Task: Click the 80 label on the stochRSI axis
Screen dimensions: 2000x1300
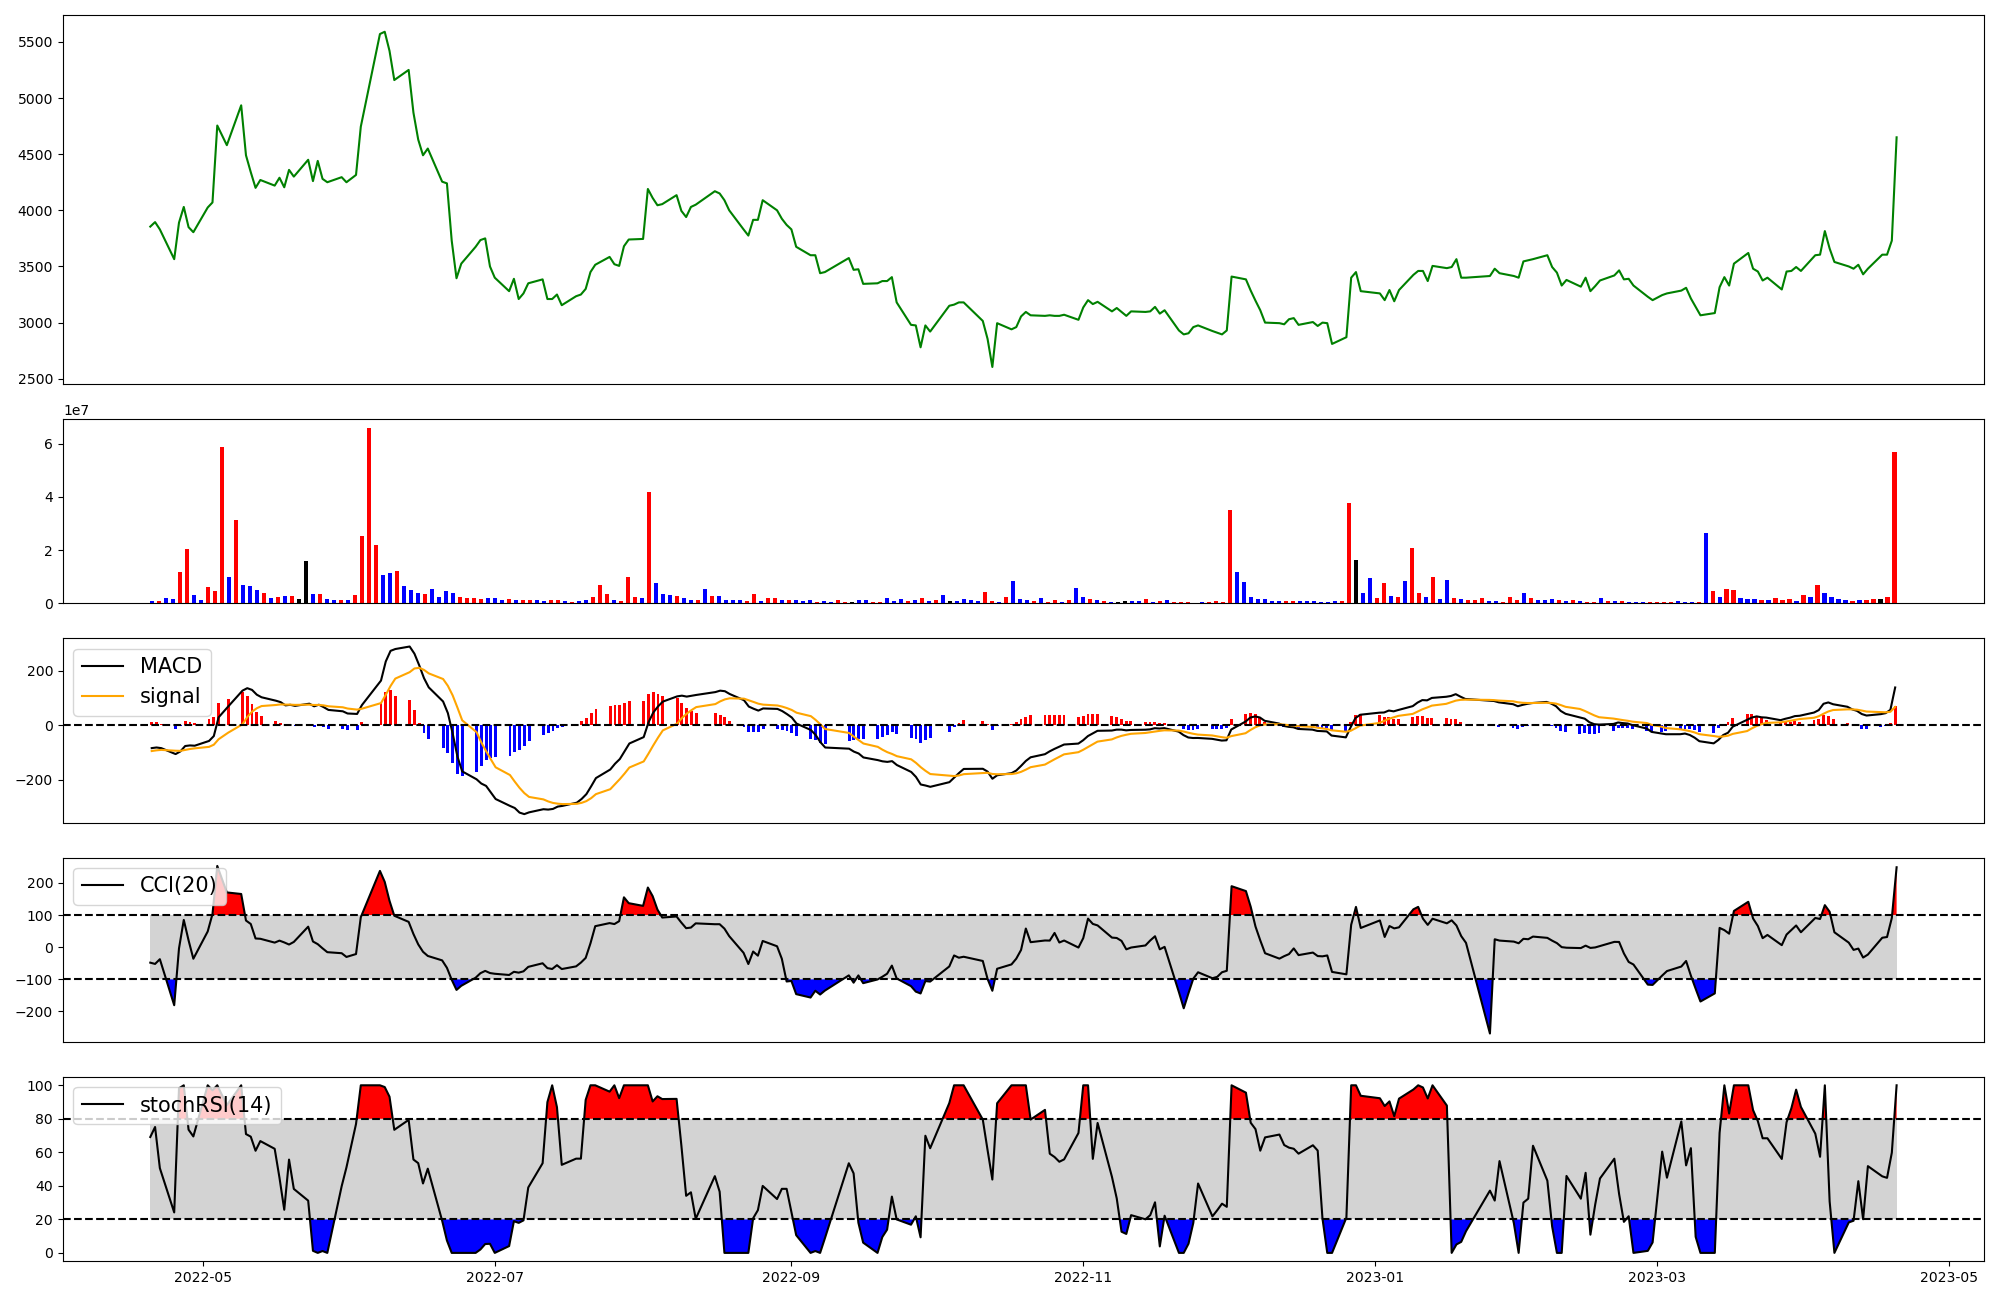Action: [44, 1119]
